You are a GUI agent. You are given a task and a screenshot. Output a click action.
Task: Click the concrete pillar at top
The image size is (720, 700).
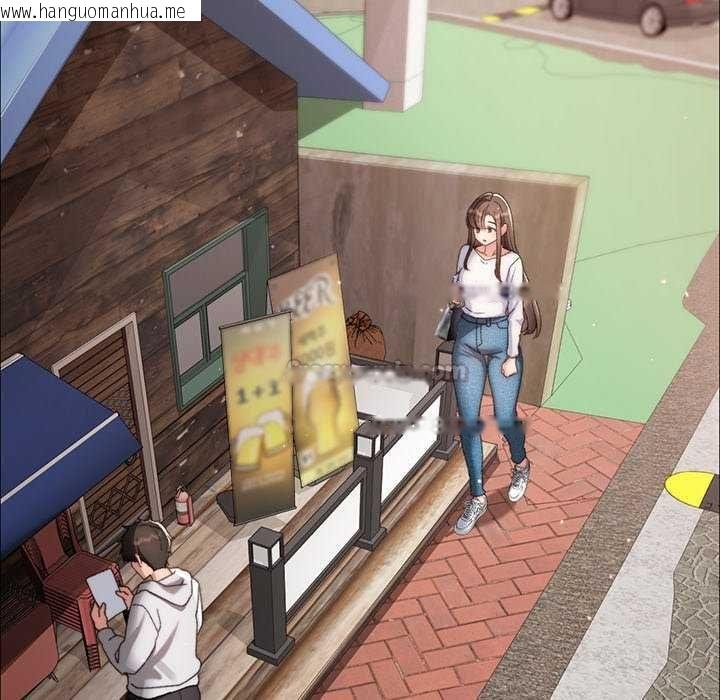[x=395, y=54]
